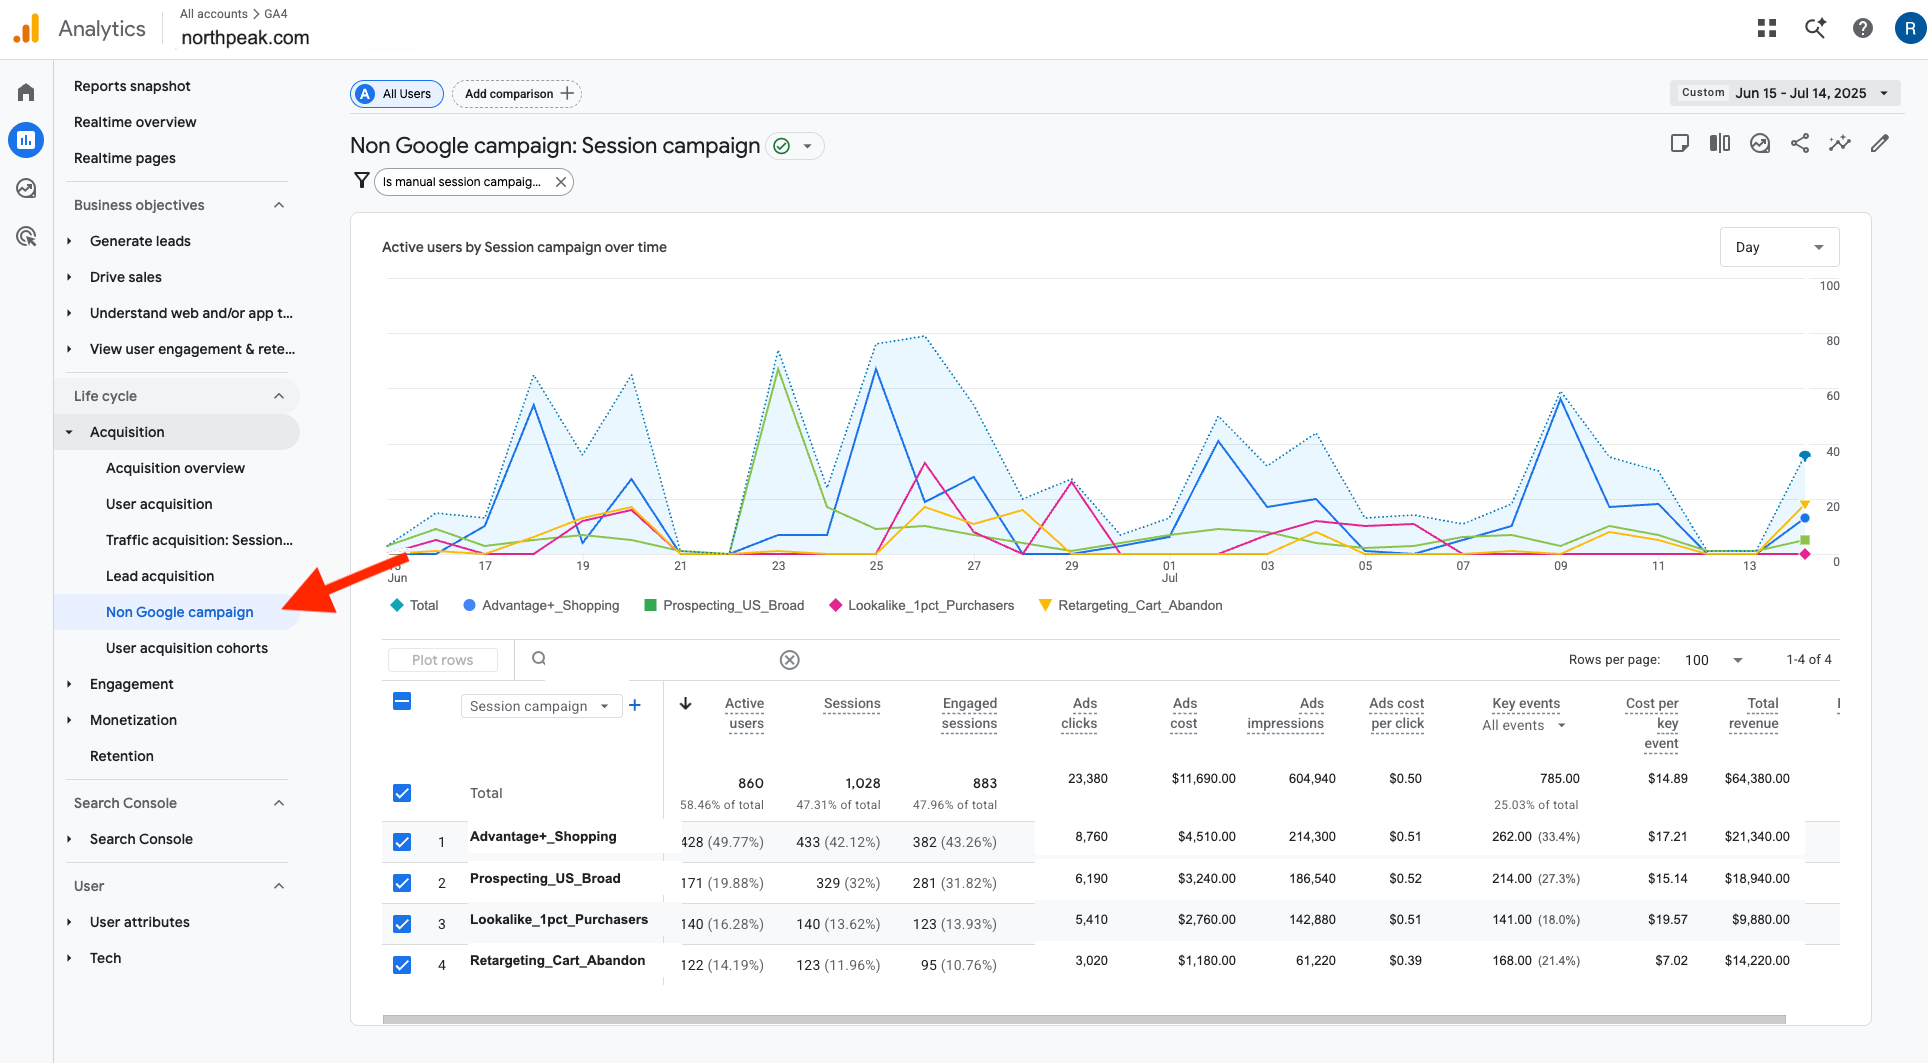Toggle the Lookalike_1pct_Purchasers pink legend swatch
The height and width of the screenshot is (1063, 1928).
tap(835, 605)
